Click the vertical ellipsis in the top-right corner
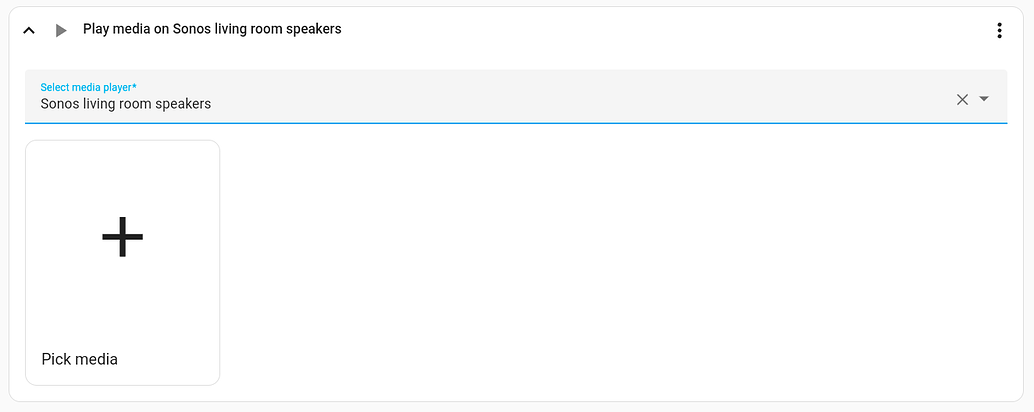 (x=998, y=31)
